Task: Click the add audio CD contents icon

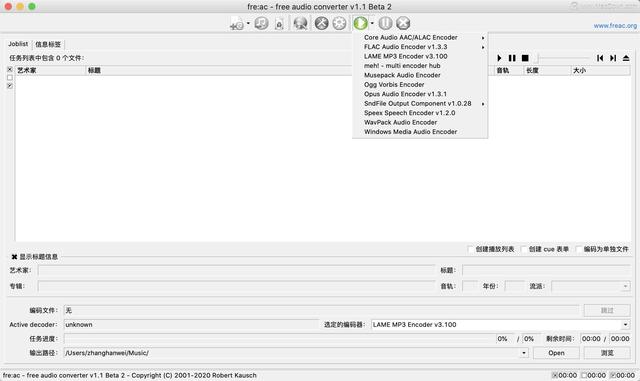Action: coord(261,23)
